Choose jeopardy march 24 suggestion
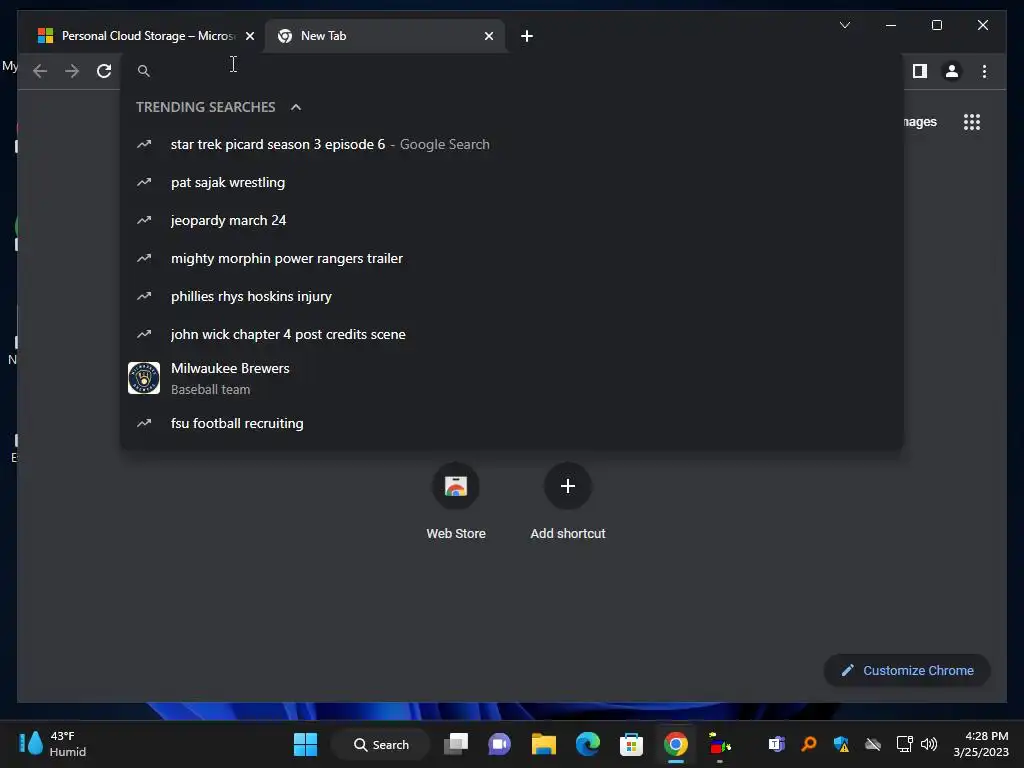Screen dimensions: 1024x768 click(512, 220)
